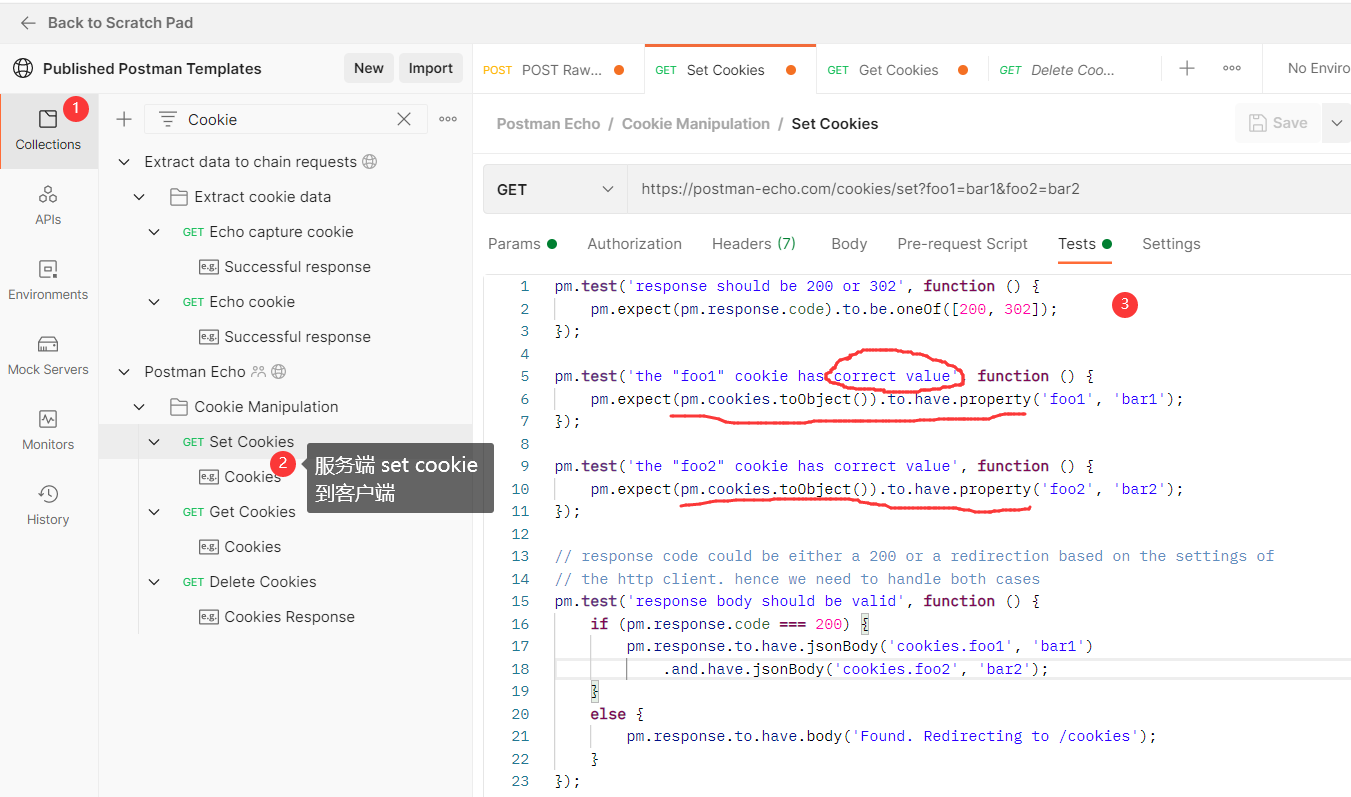Select the Echo cookie request
The width and height of the screenshot is (1351, 797).
click(x=252, y=302)
